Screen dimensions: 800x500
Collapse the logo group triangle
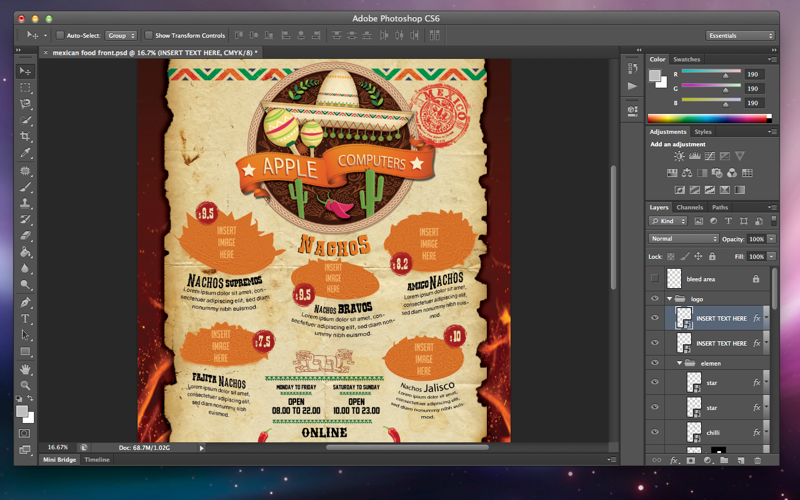pyautogui.click(x=669, y=298)
